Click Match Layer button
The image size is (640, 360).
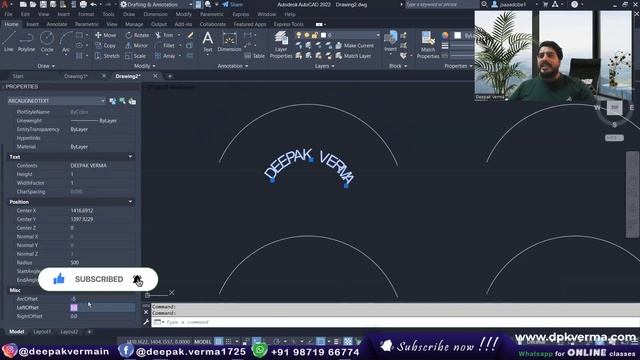(x=353, y=56)
